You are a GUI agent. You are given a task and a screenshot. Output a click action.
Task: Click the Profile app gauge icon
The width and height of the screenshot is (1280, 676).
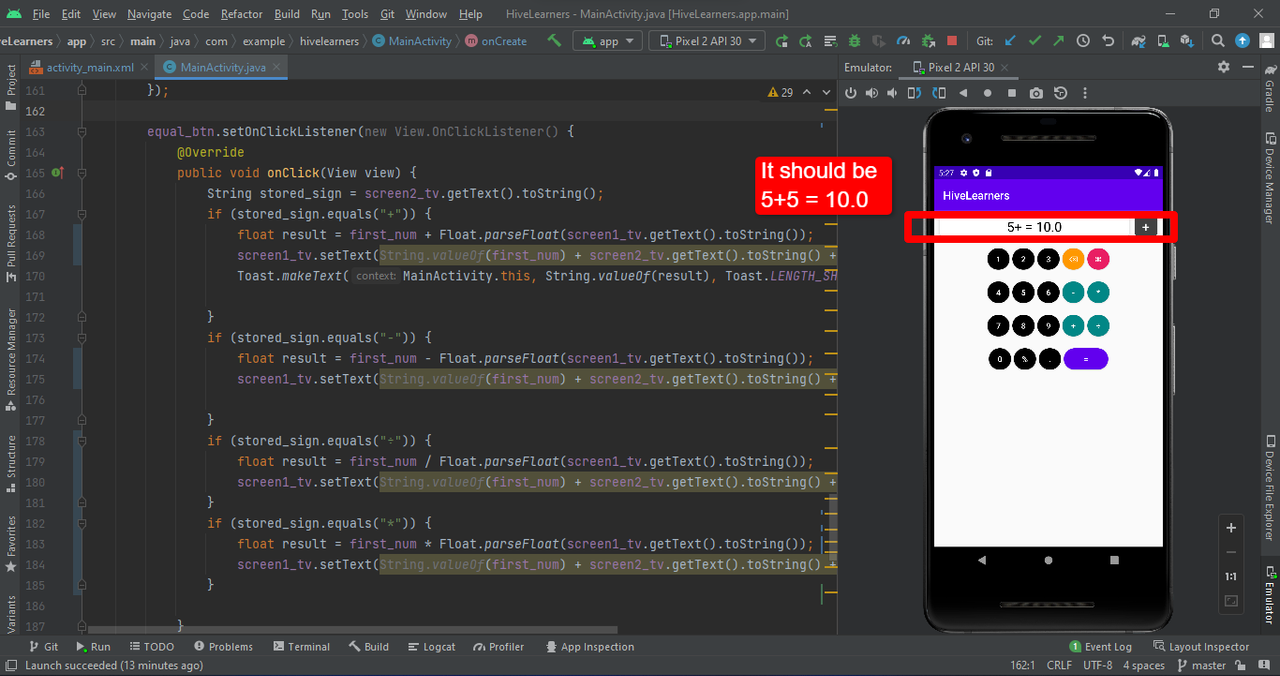tap(904, 41)
